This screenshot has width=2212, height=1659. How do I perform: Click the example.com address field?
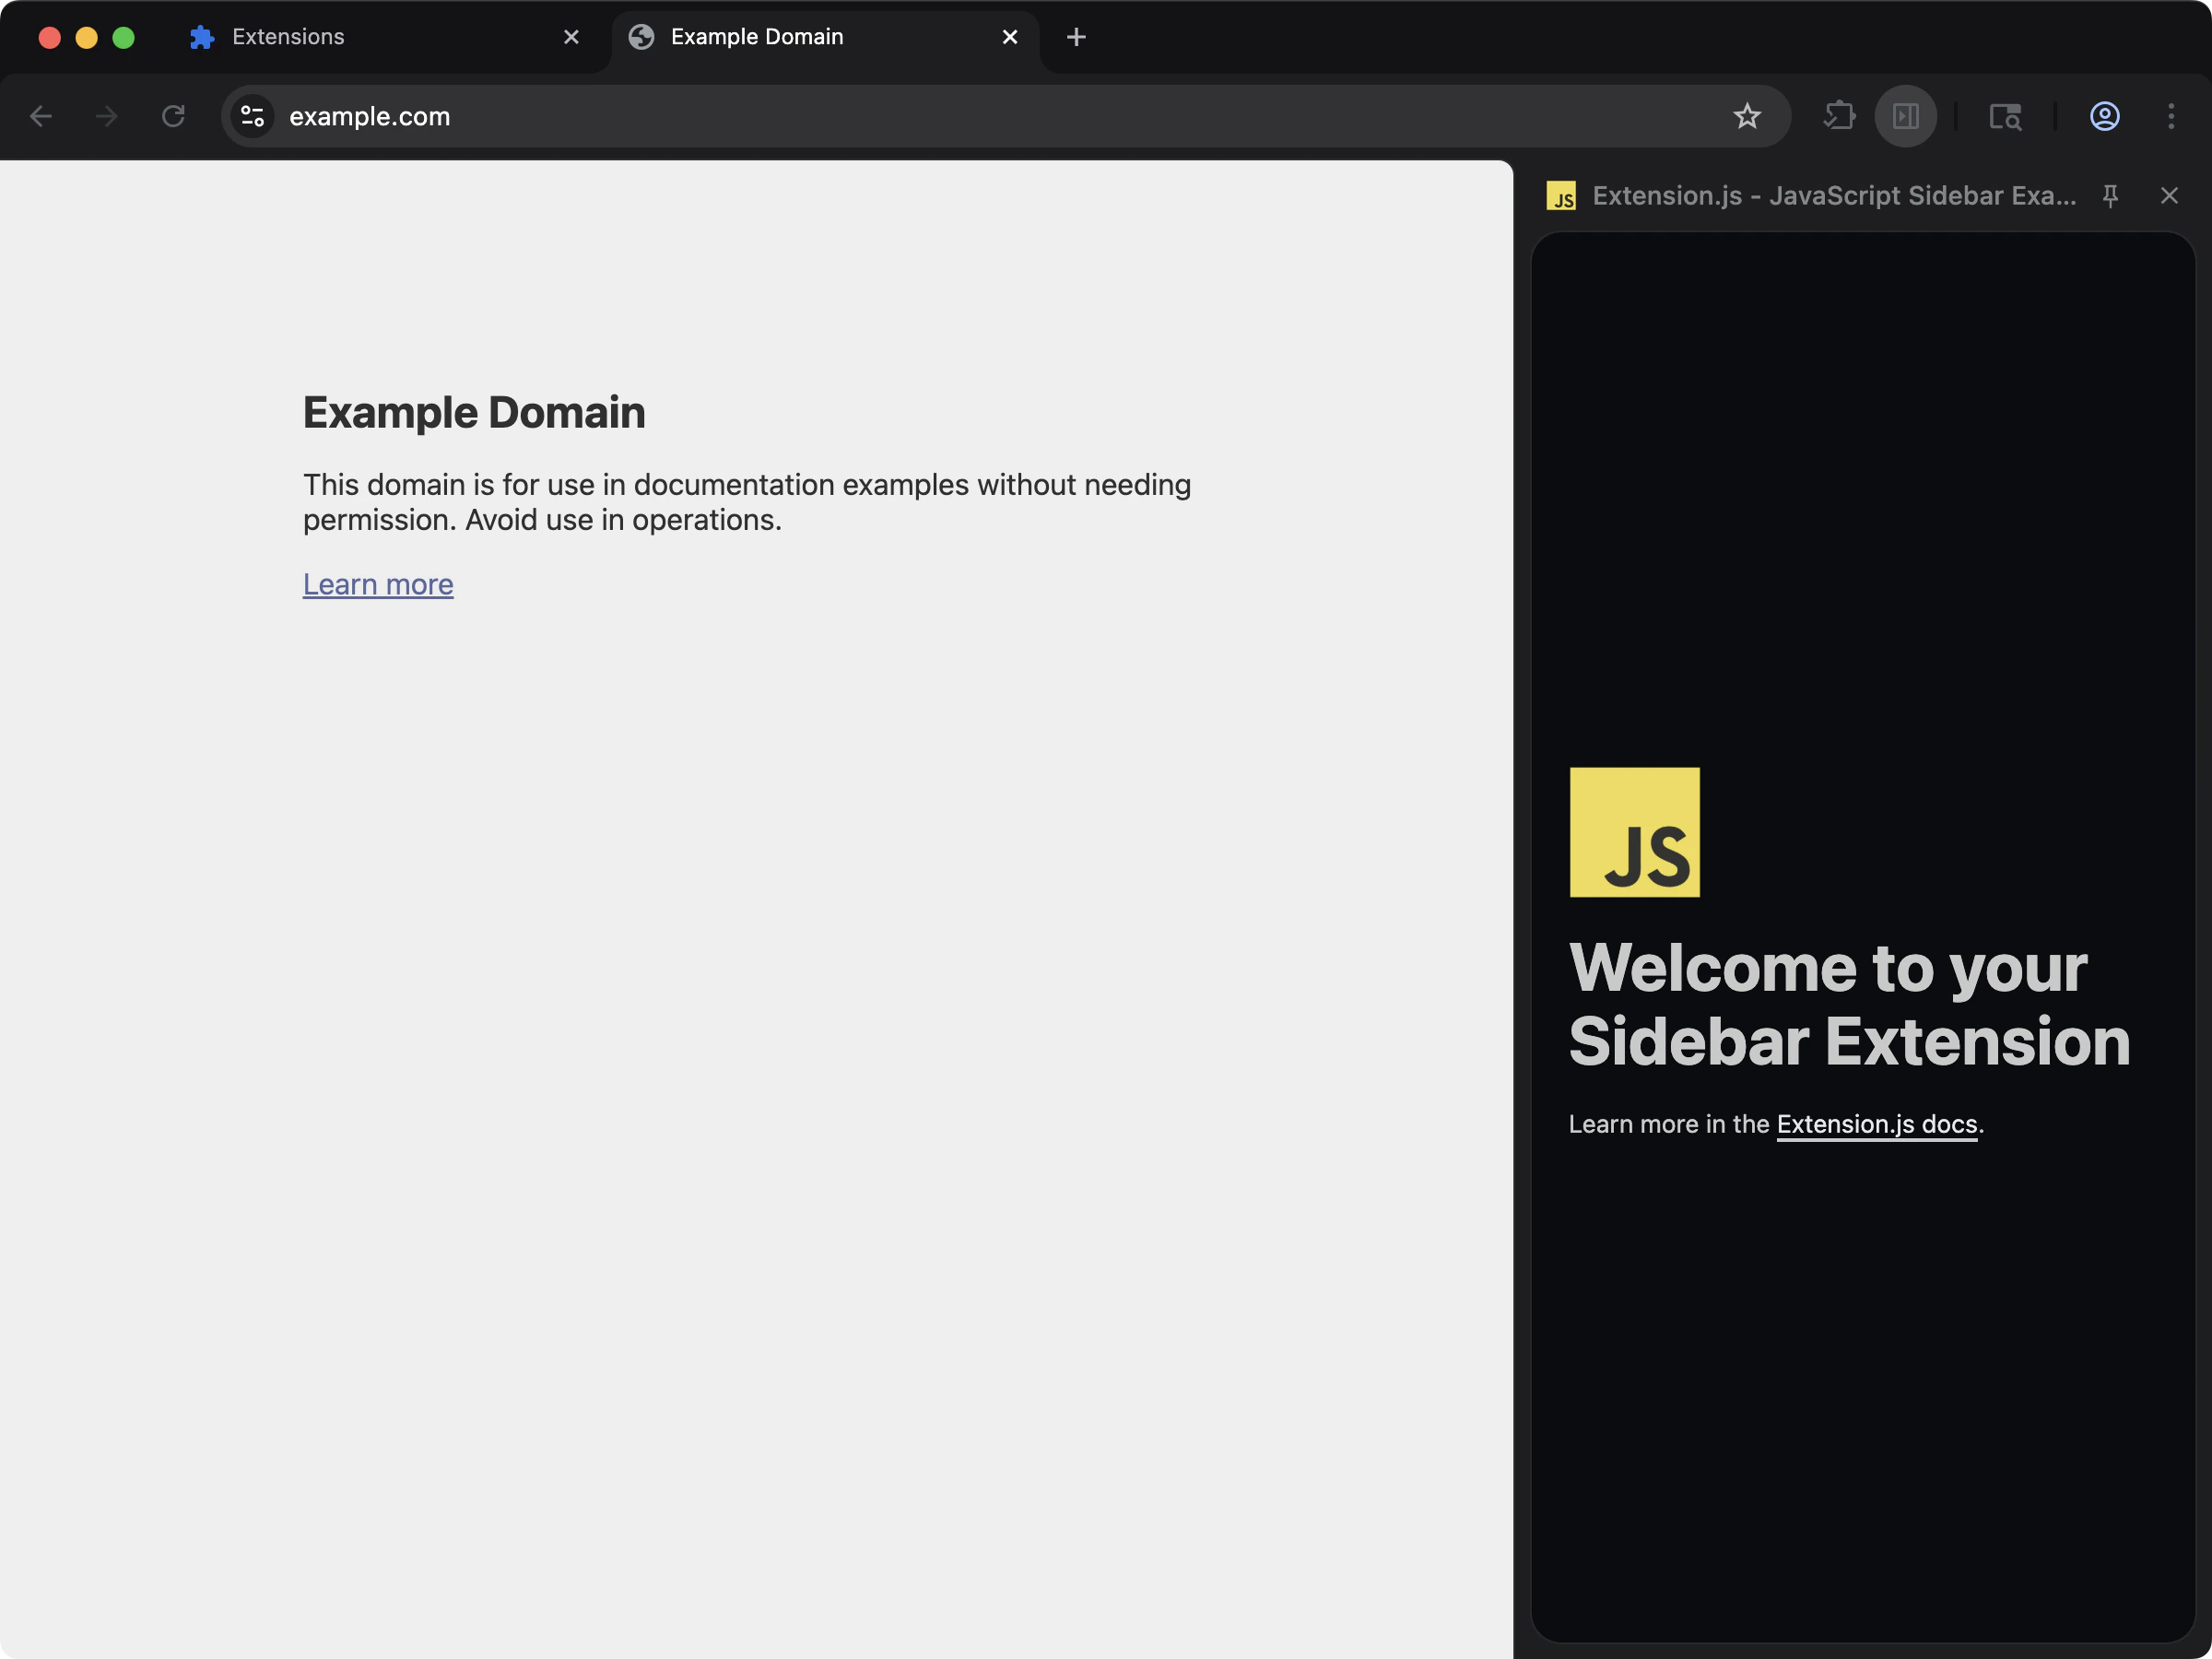(900, 116)
